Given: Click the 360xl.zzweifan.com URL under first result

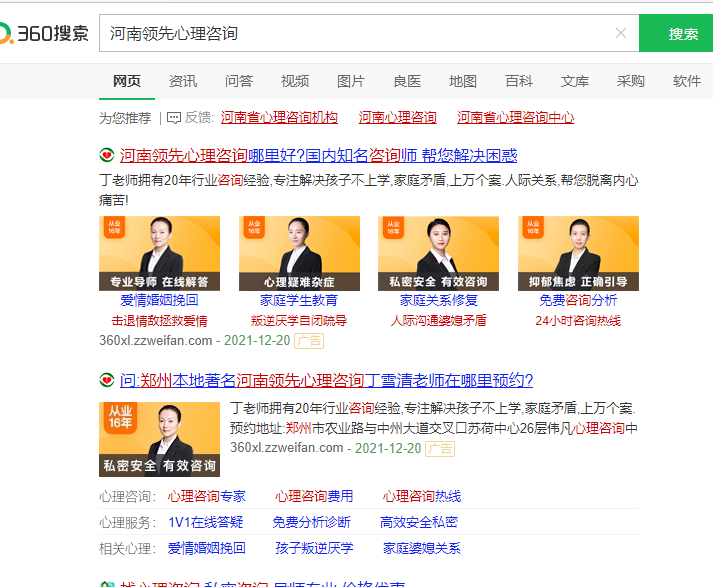Looking at the screenshot, I should click(156, 341).
